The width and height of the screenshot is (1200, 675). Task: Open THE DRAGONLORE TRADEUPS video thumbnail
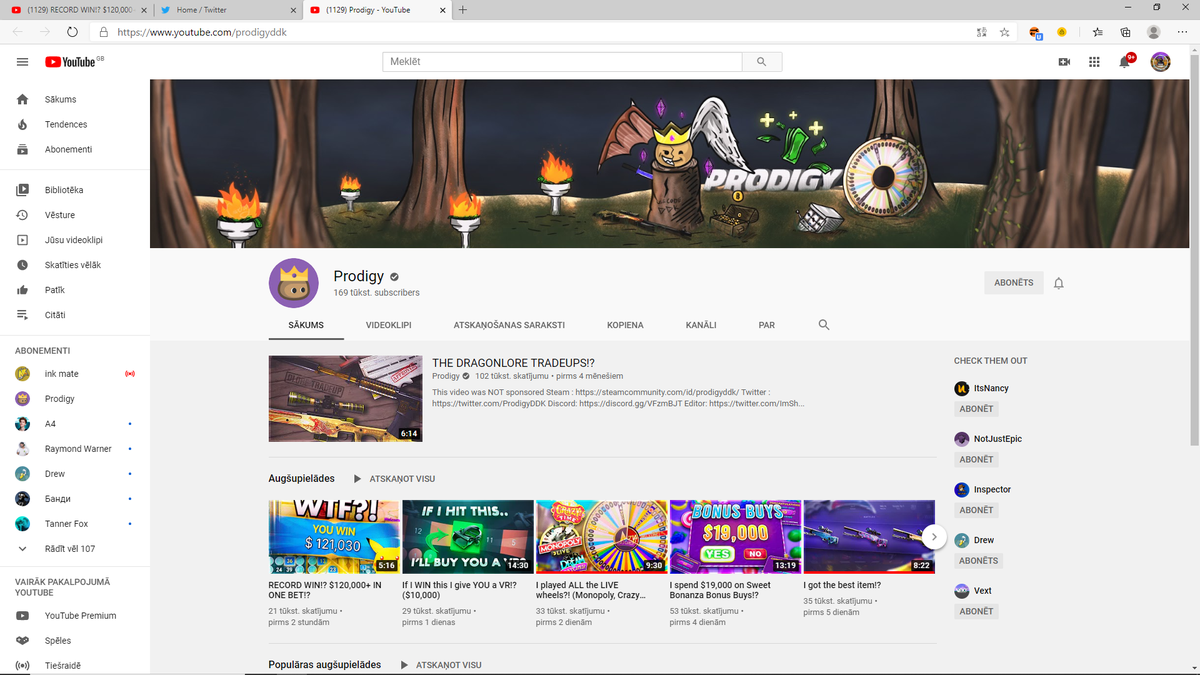pos(345,399)
